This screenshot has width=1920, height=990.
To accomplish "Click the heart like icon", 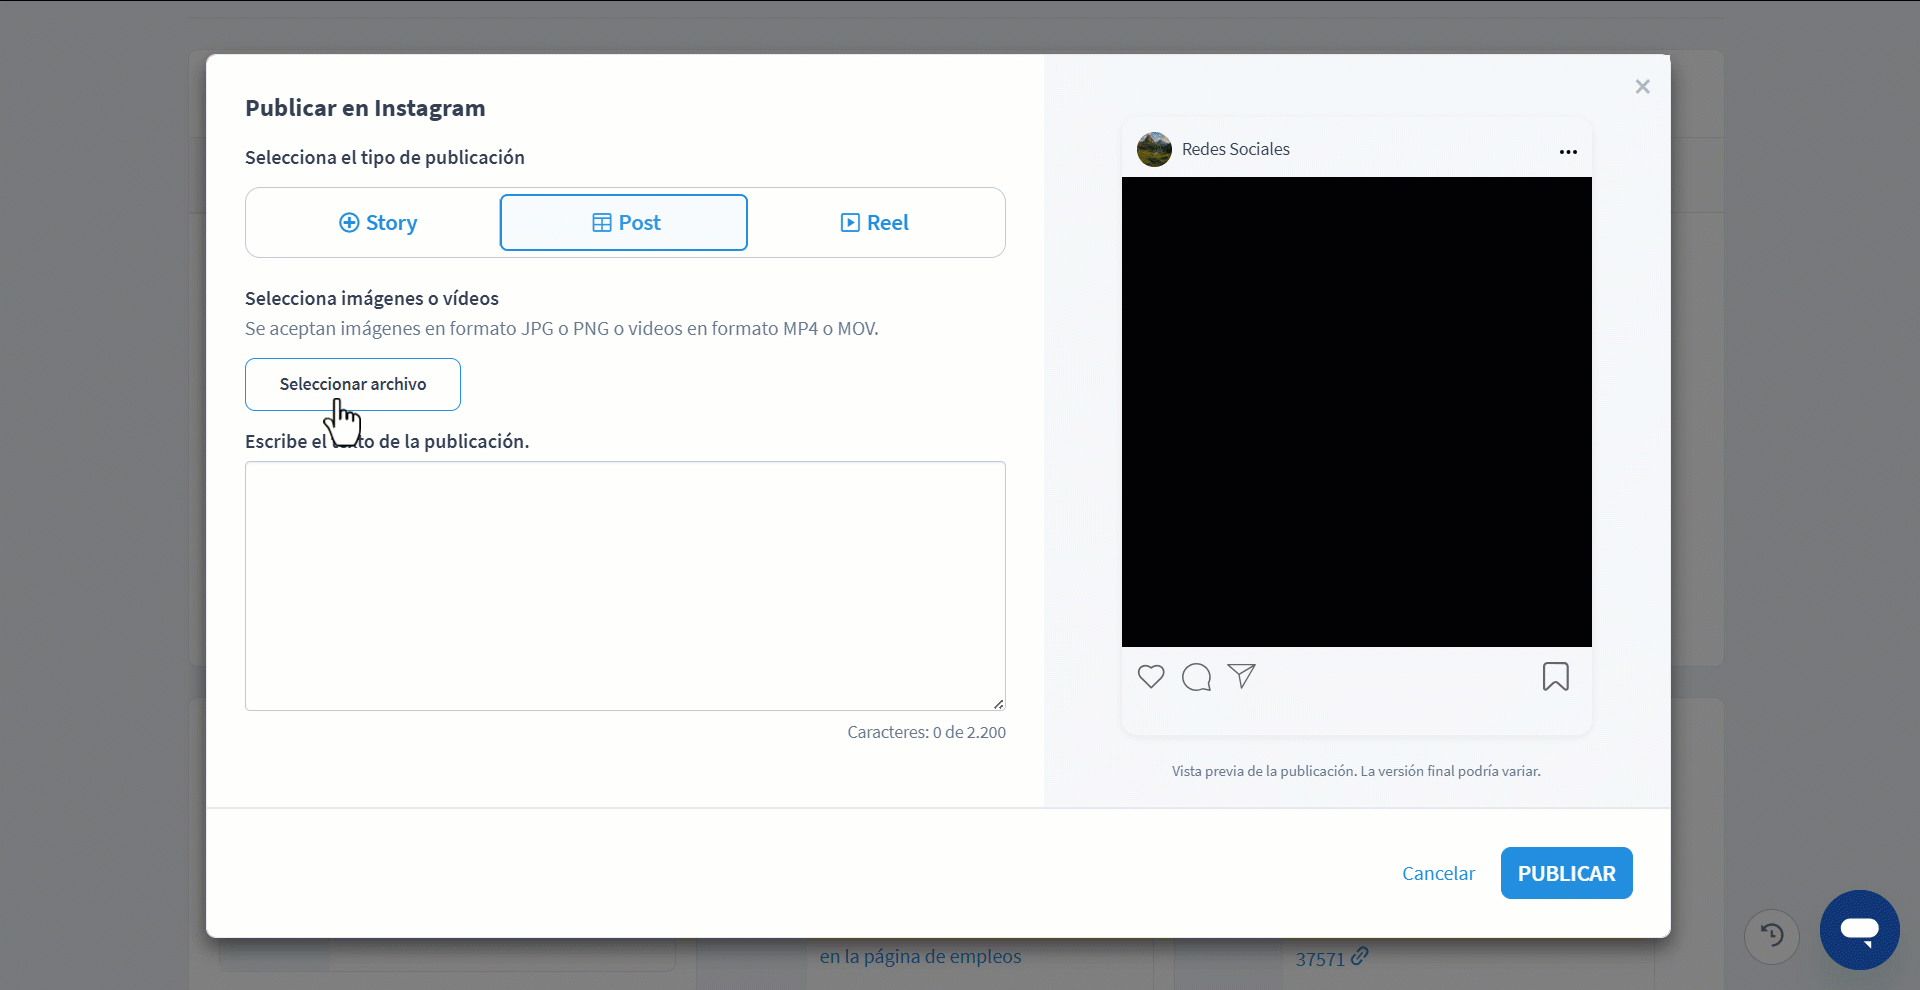I will pos(1151,677).
